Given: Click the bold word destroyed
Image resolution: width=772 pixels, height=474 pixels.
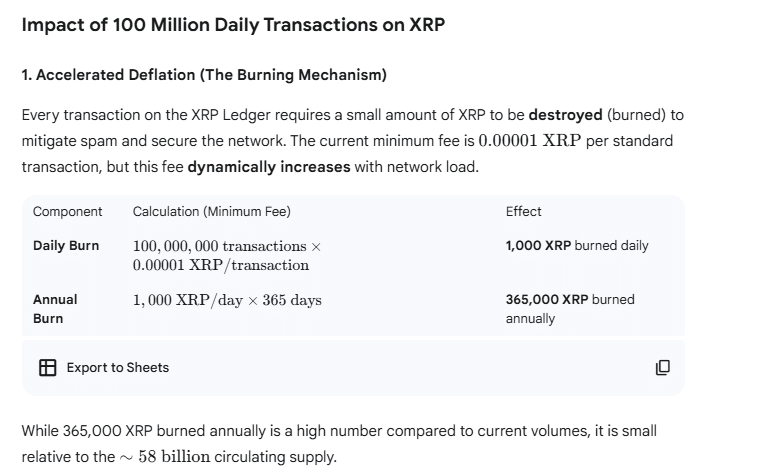Looking at the screenshot, I should coord(565,115).
